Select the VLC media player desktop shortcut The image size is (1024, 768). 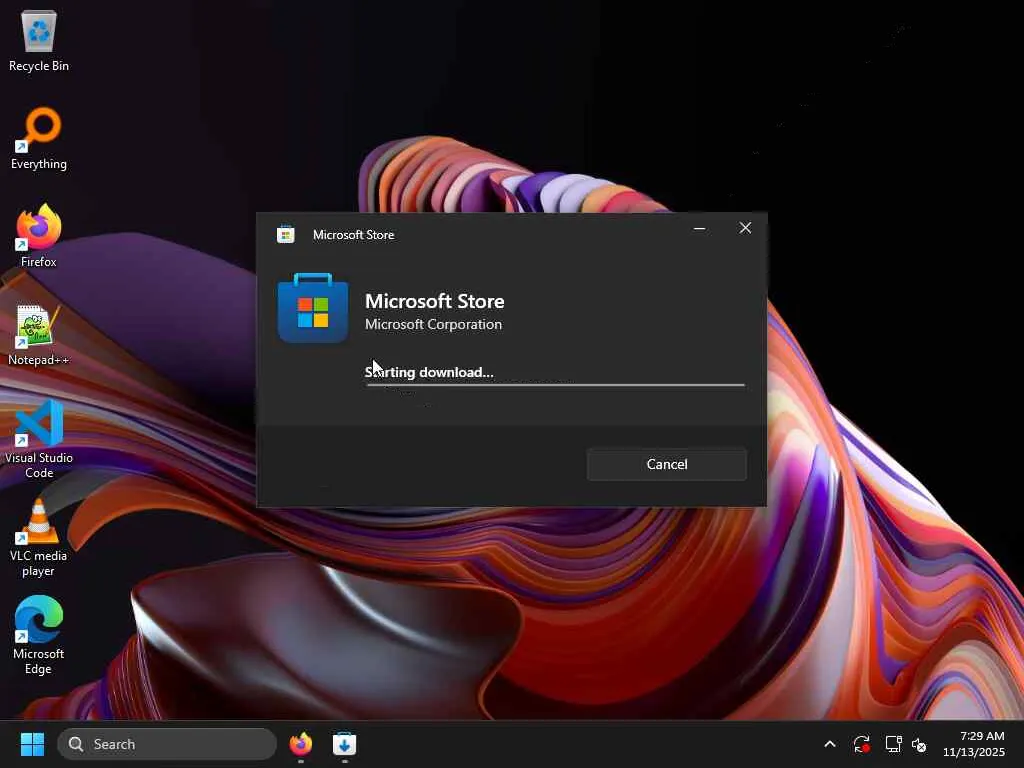(x=39, y=538)
